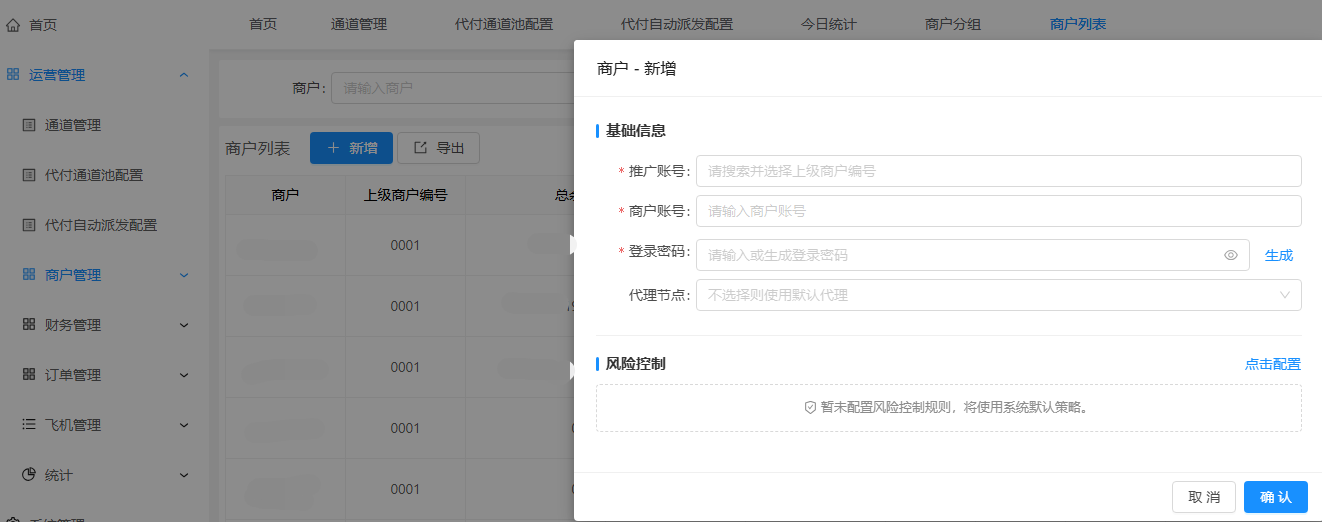Screen dimensions: 1322x522
Task: Click the 点击配置 risk control link
Action: pyautogui.click(x=1273, y=364)
